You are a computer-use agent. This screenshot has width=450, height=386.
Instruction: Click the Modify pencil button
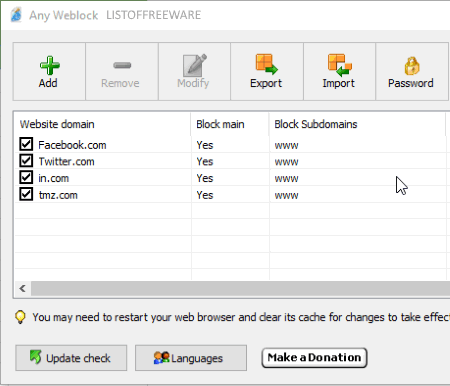coord(194,71)
